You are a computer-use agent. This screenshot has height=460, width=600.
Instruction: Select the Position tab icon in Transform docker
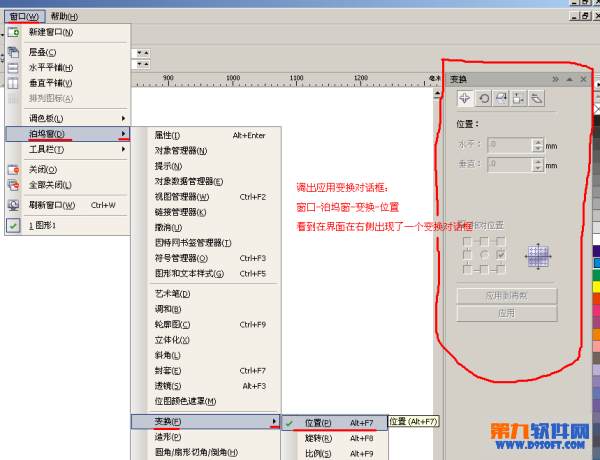465,98
